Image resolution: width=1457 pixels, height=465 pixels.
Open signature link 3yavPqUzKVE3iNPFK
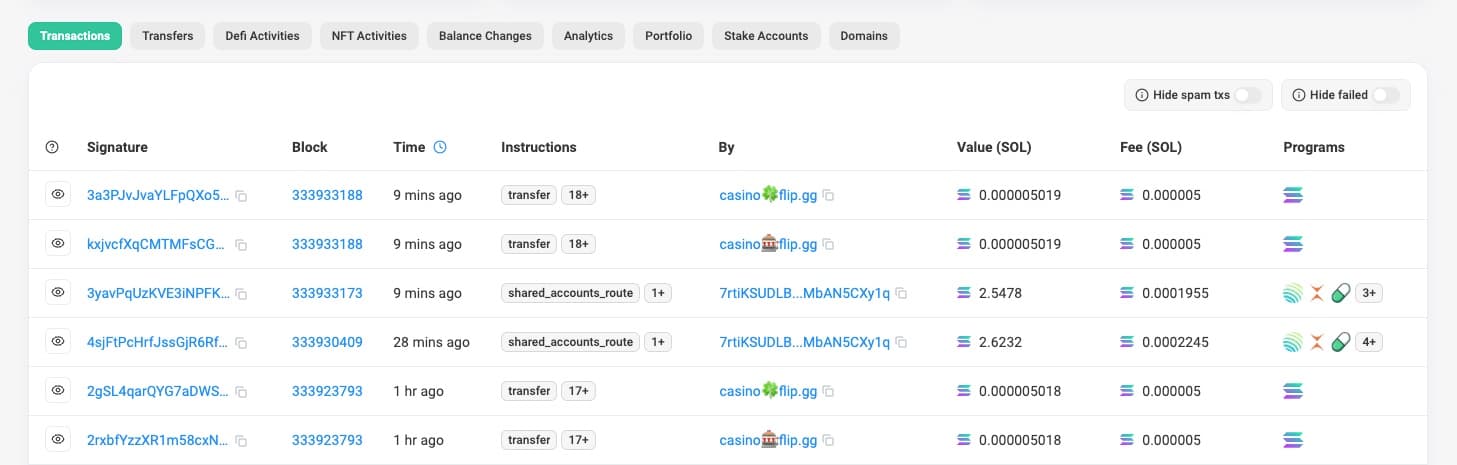158,293
